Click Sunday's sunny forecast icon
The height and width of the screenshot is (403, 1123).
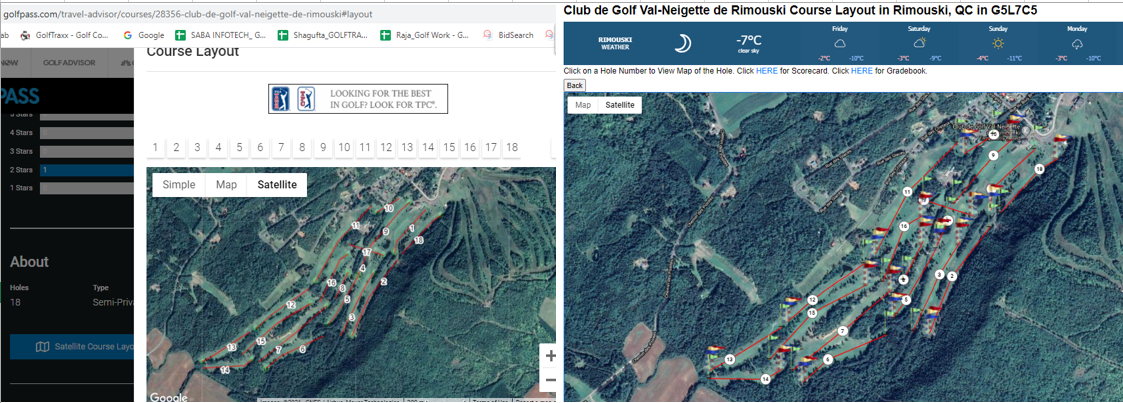tap(998, 43)
